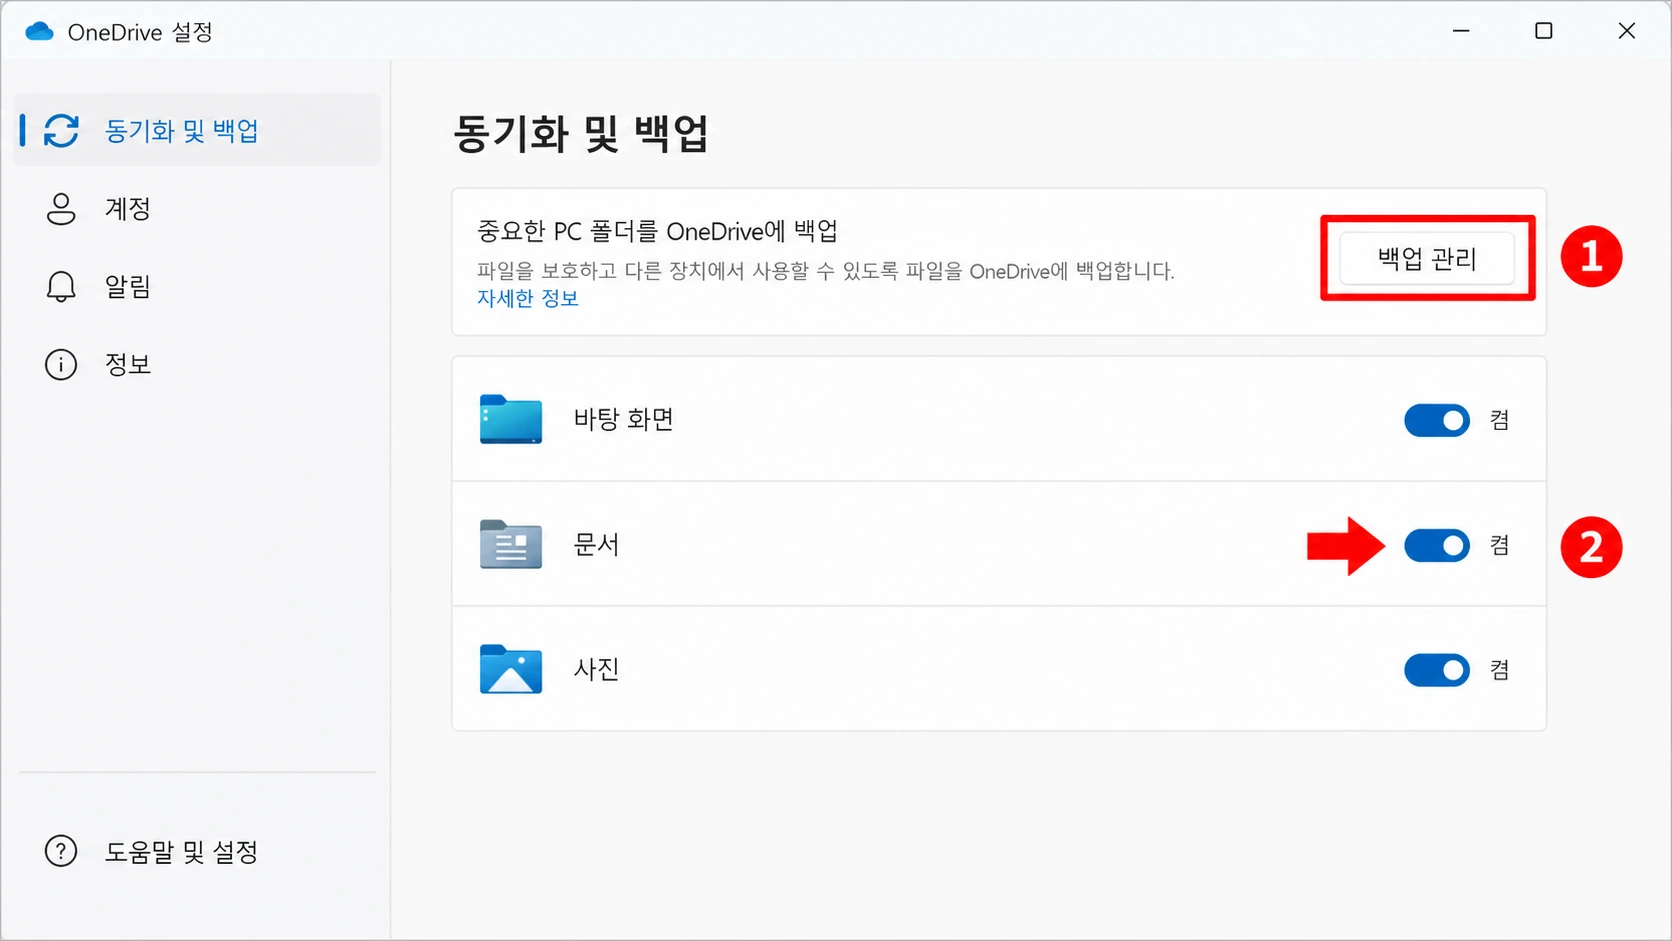Image resolution: width=1672 pixels, height=941 pixels.
Task: Click the 알림 bell icon
Action: pos(61,287)
